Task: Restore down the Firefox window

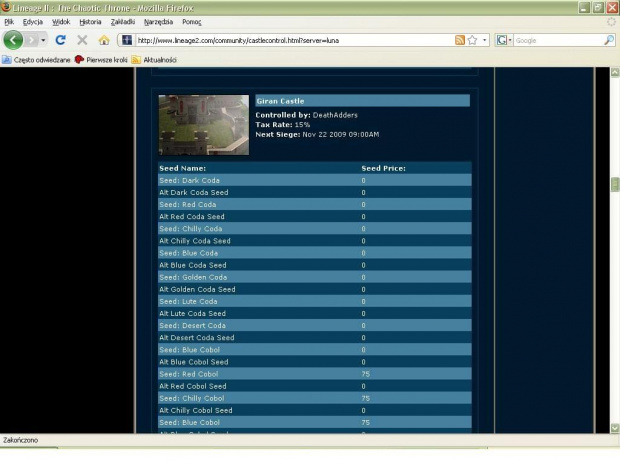Action: (x=598, y=8)
